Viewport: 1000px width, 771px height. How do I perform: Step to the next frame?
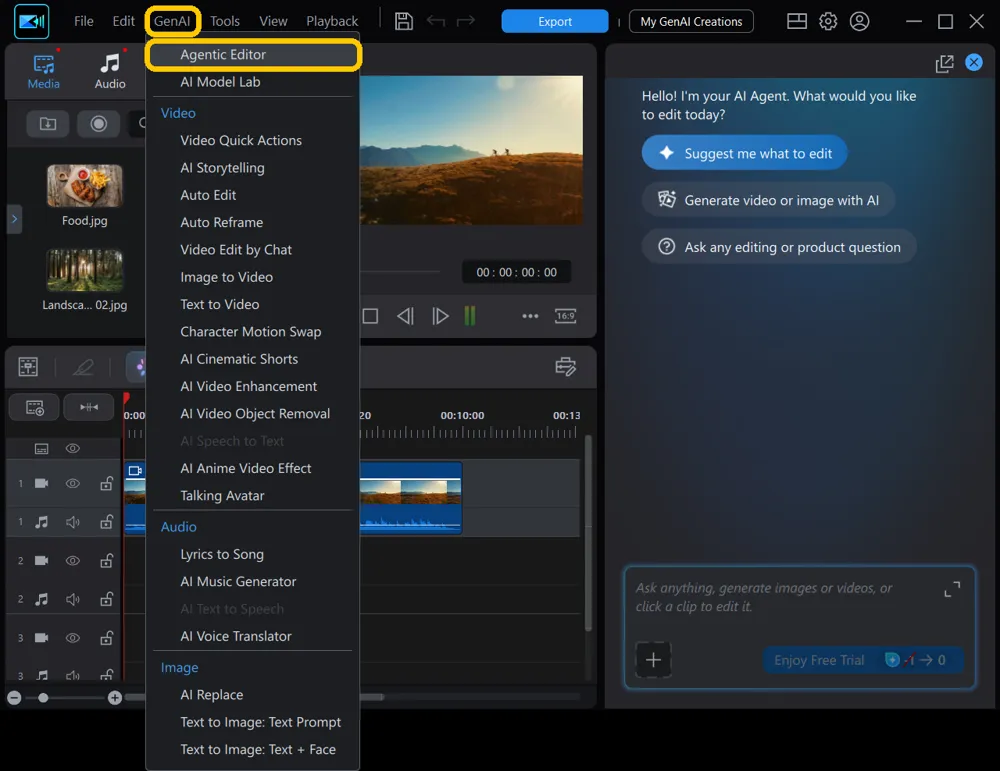[440, 316]
